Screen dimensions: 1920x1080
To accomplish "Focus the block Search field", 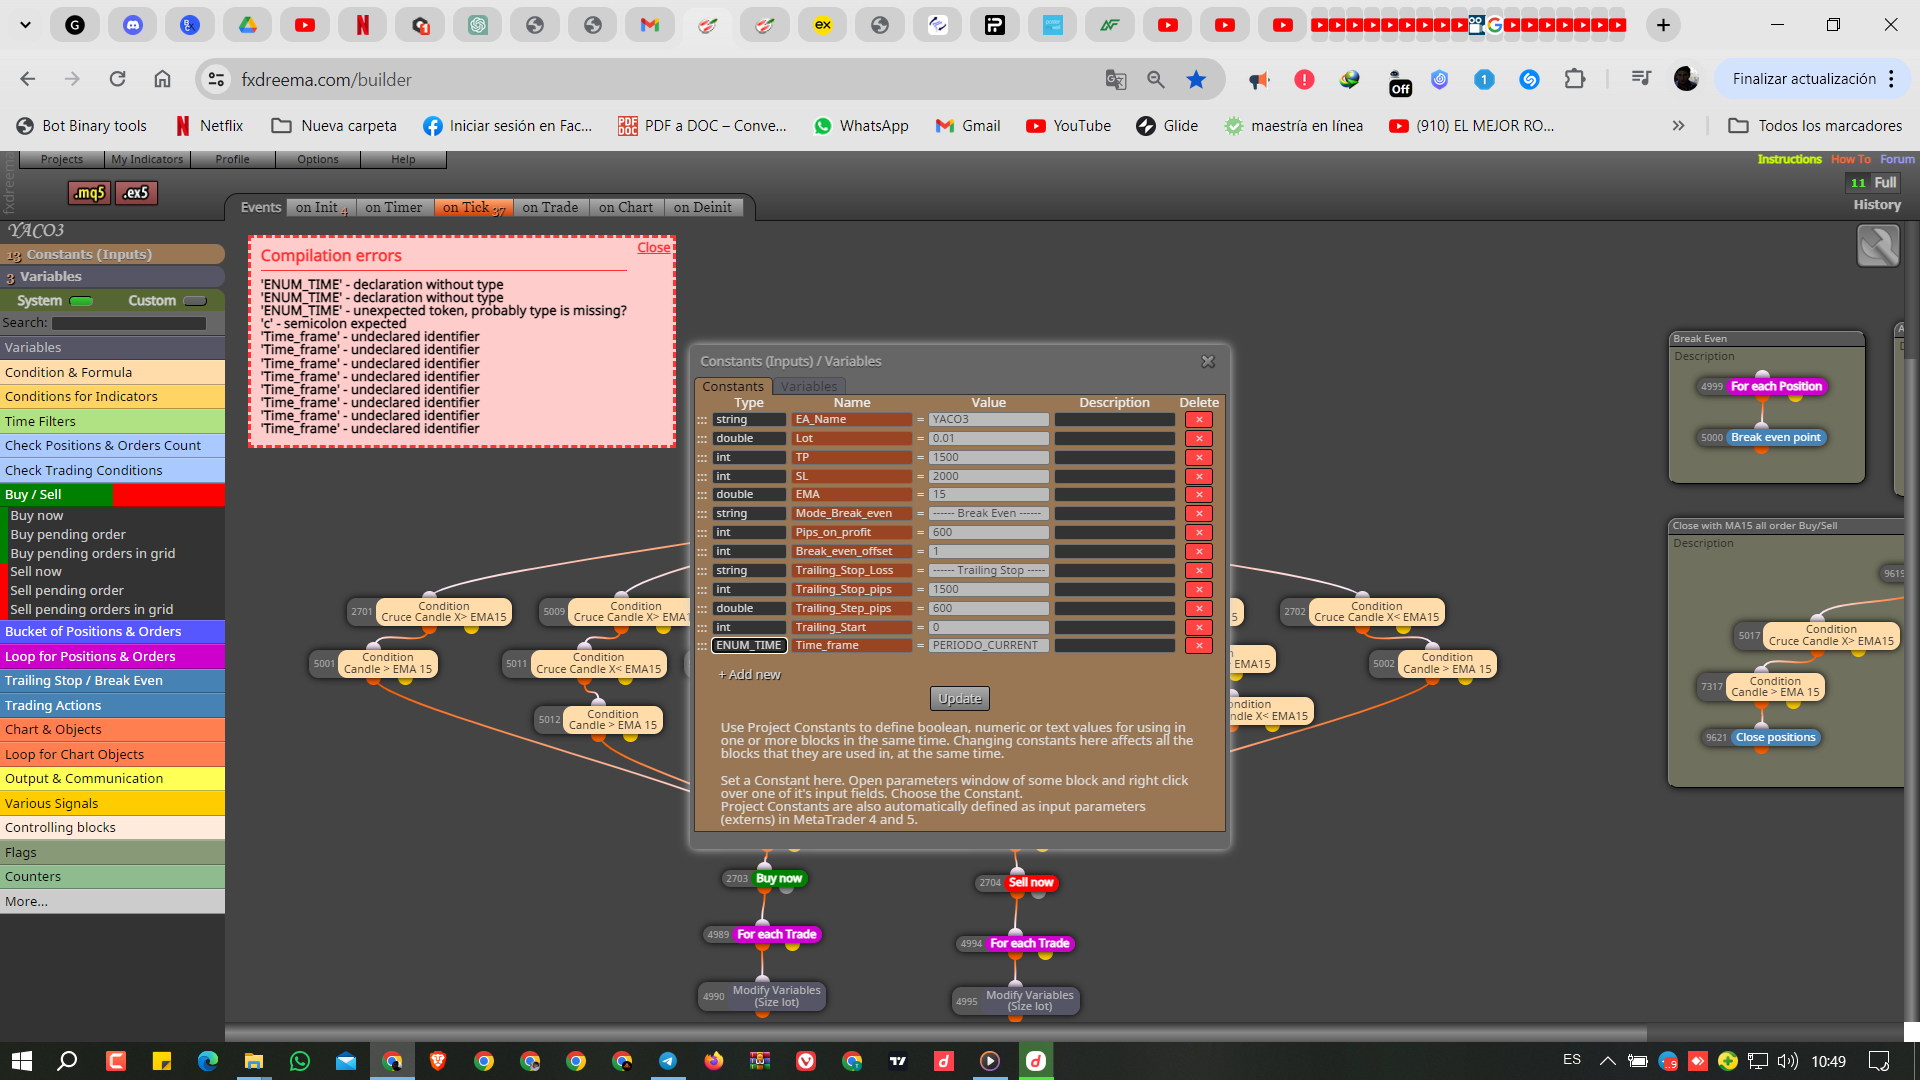I will coord(129,323).
